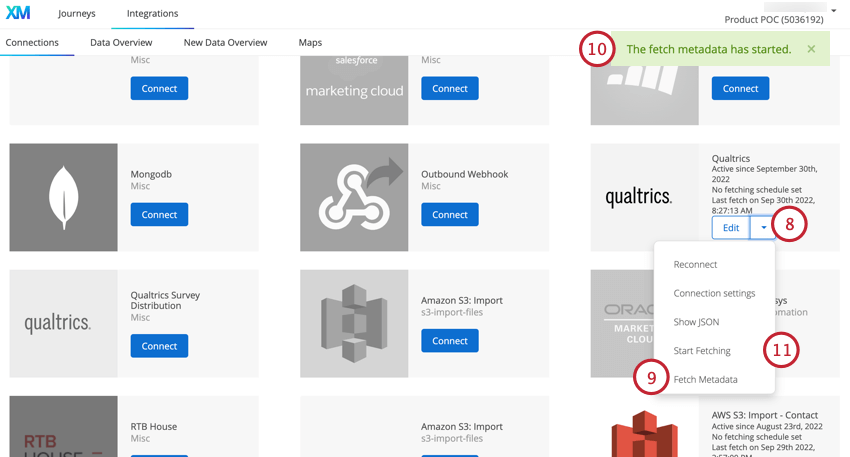850x457 pixels.
Task: Open the Journeys tab
Action: pyautogui.click(x=76, y=14)
